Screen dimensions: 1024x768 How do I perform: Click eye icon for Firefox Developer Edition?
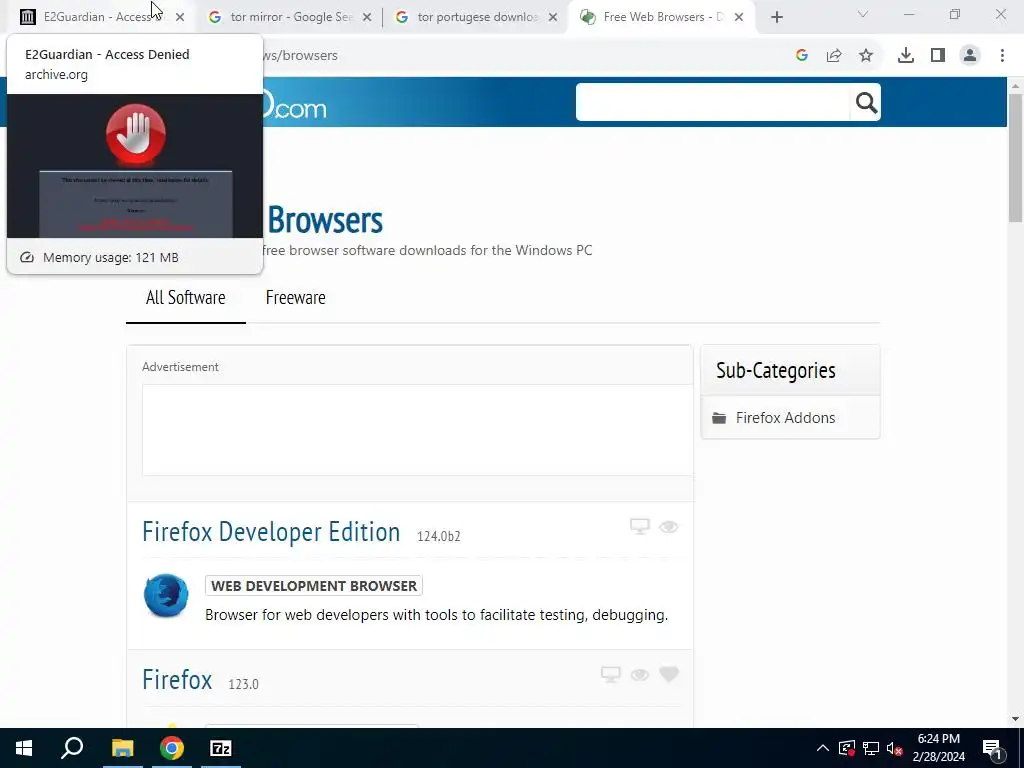click(x=669, y=527)
